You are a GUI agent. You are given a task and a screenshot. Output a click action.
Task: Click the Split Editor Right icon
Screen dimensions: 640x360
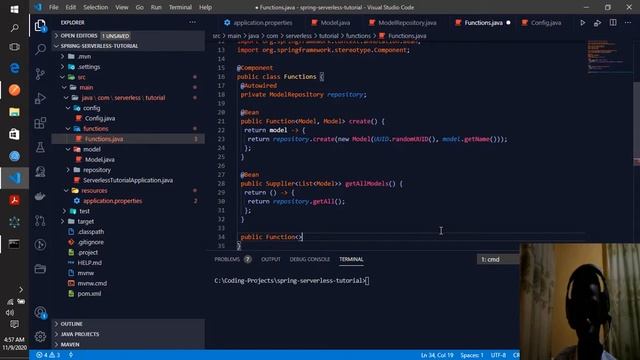(x=613, y=23)
